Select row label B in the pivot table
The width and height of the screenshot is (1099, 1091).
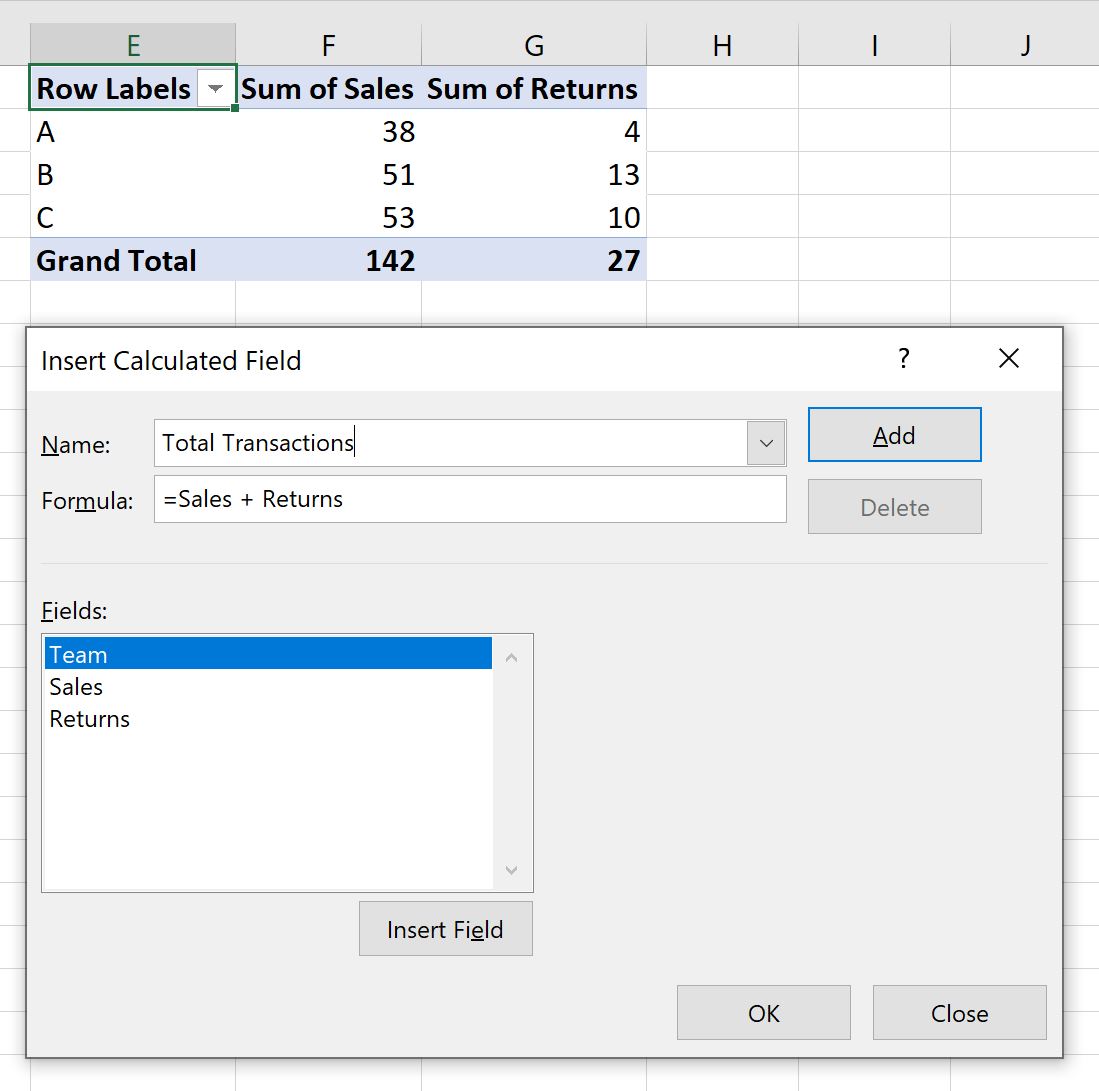click(x=45, y=174)
